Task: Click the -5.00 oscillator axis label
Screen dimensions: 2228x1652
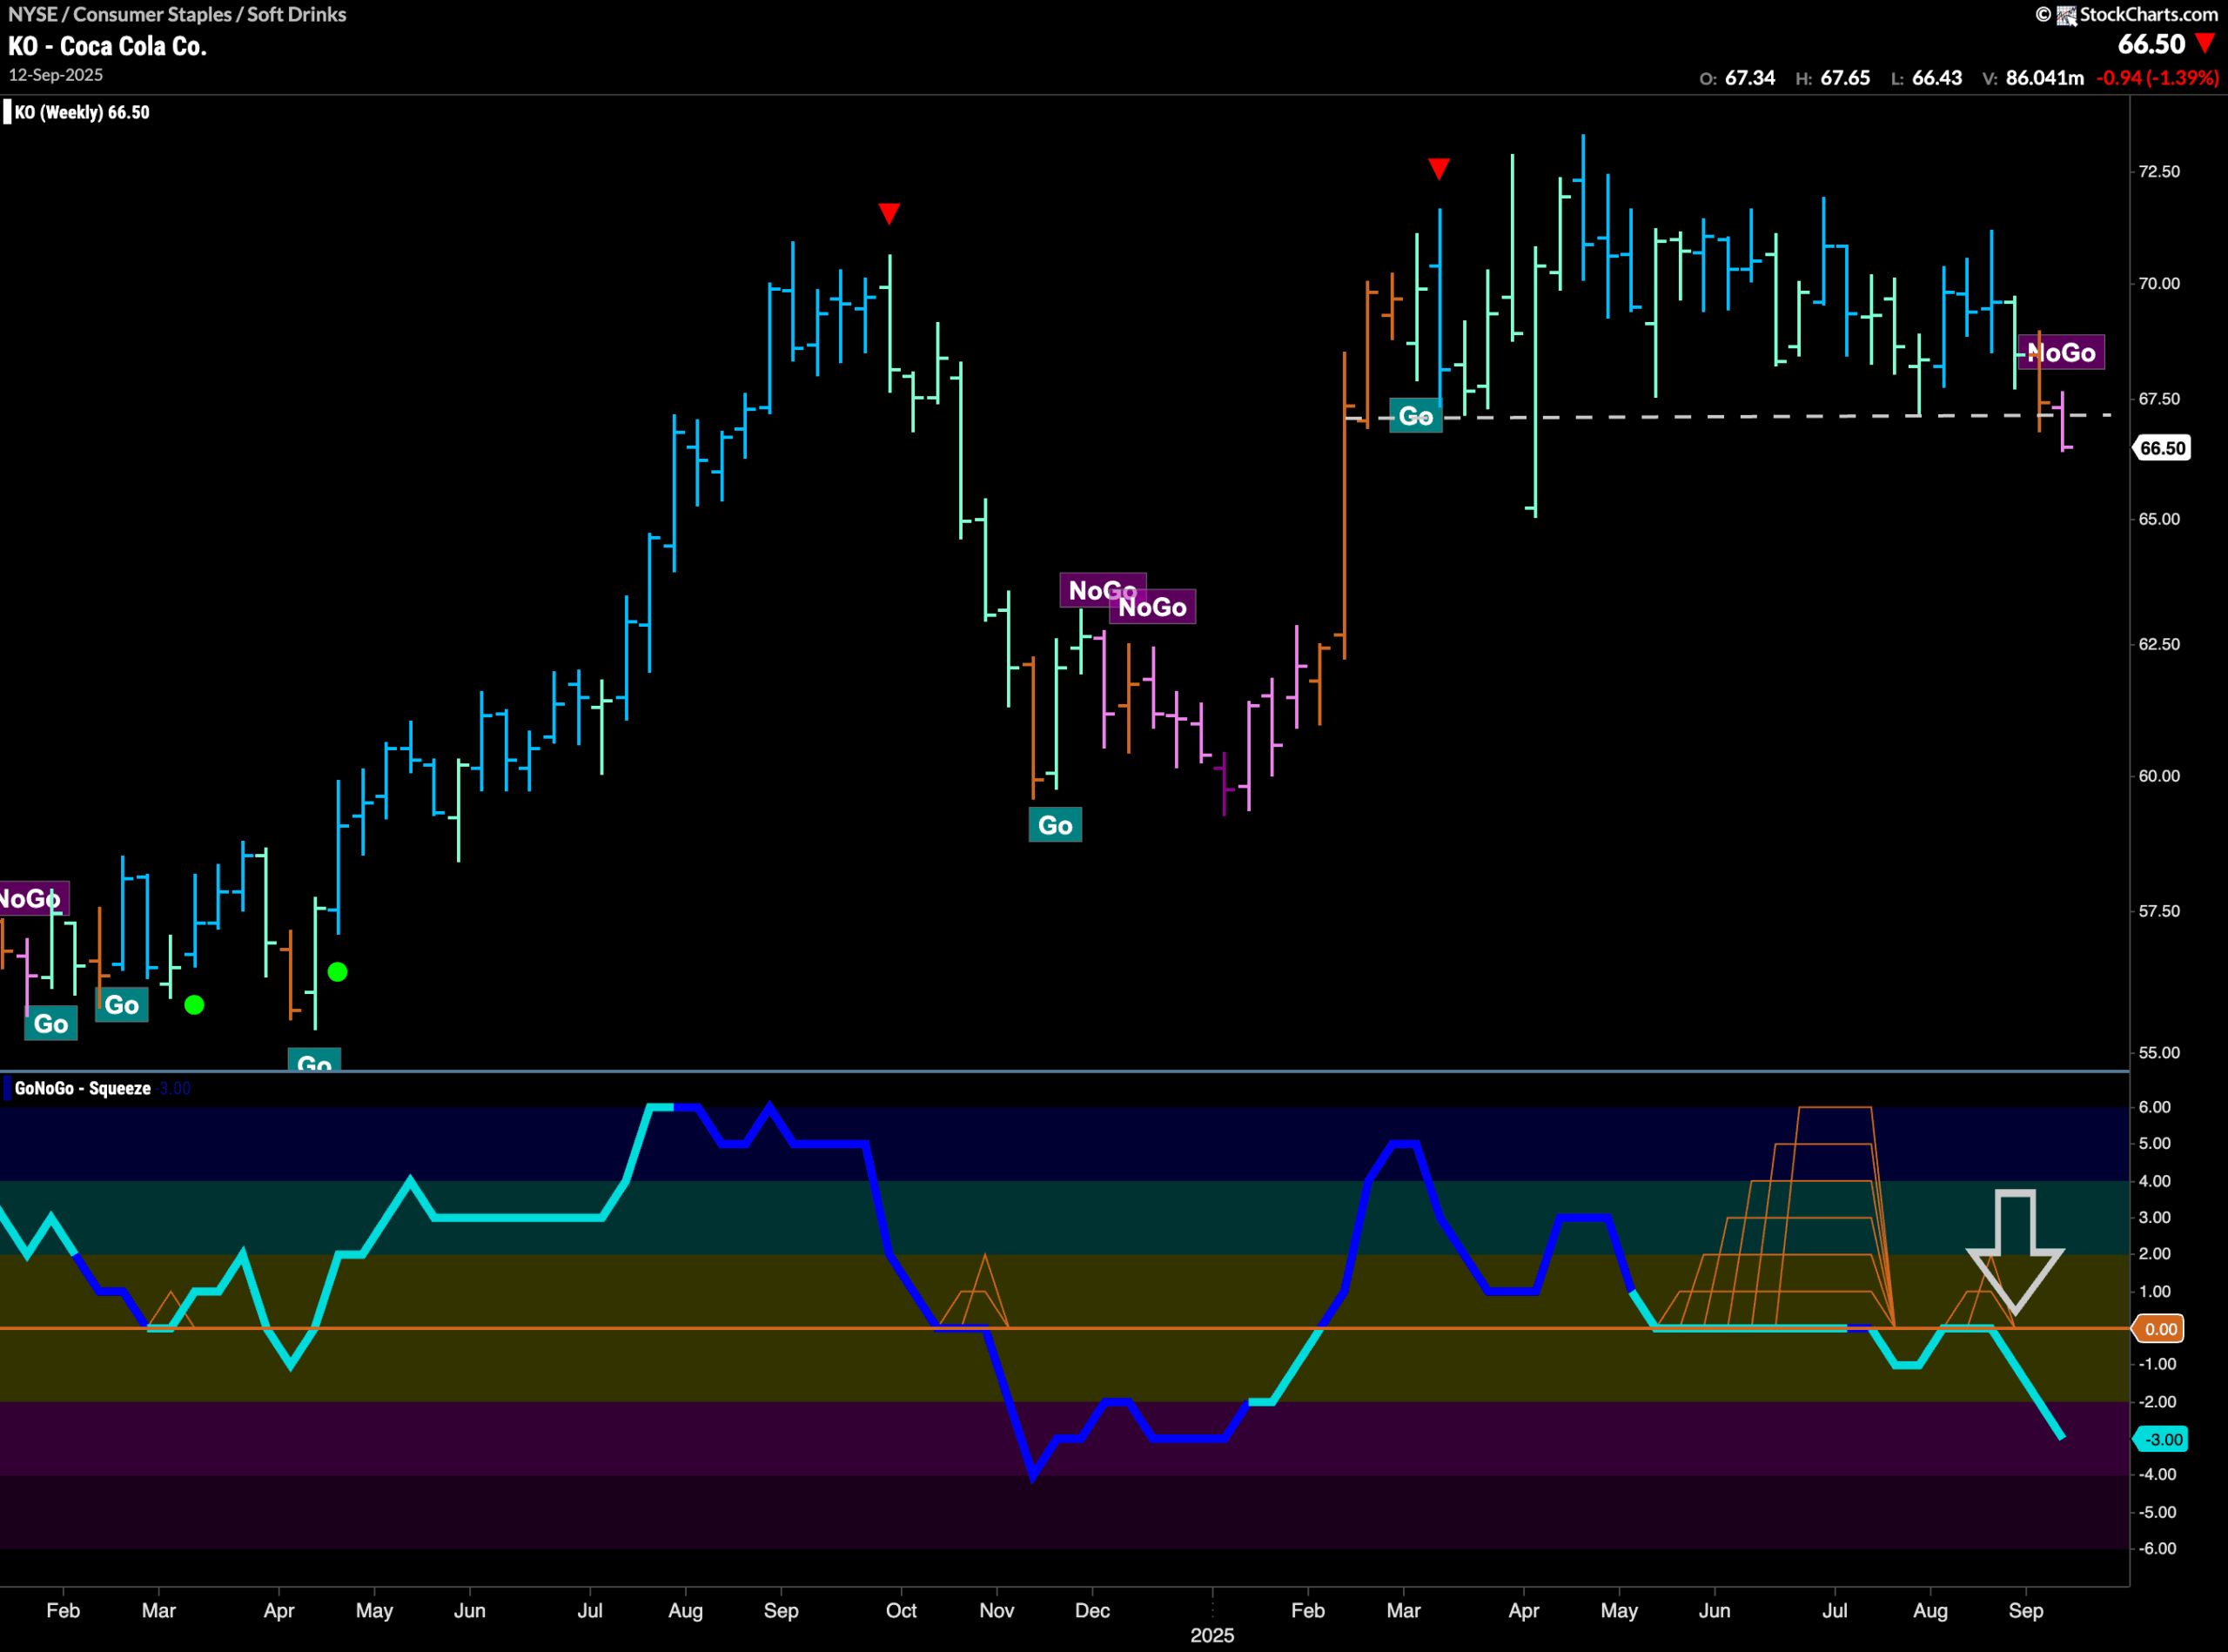Action: pyautogui.click(x=2157, y=1512)
